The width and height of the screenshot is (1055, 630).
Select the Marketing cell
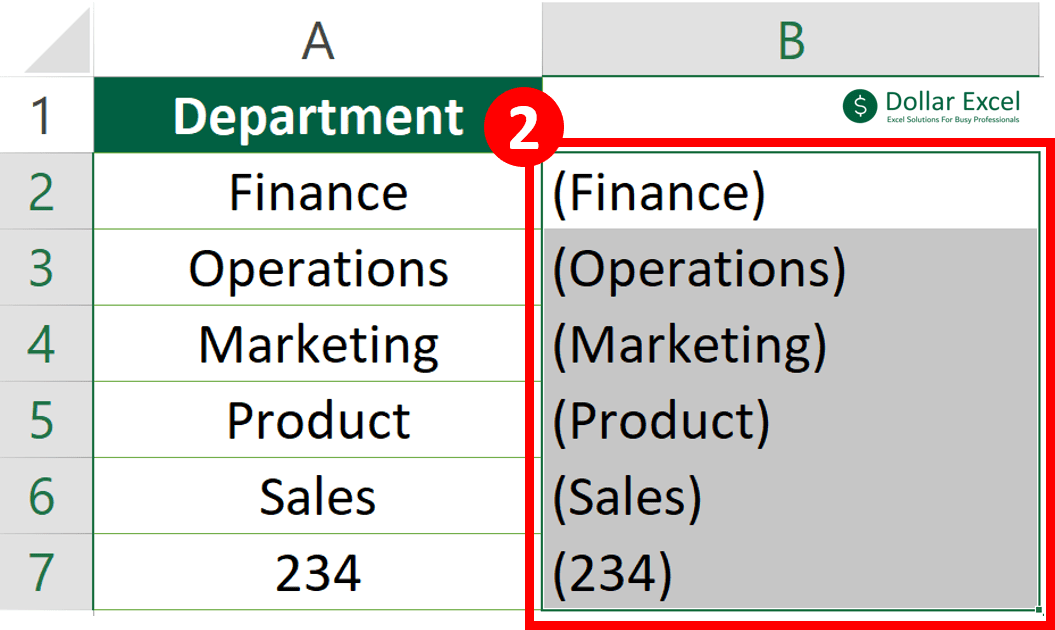(x=317, y=343)
